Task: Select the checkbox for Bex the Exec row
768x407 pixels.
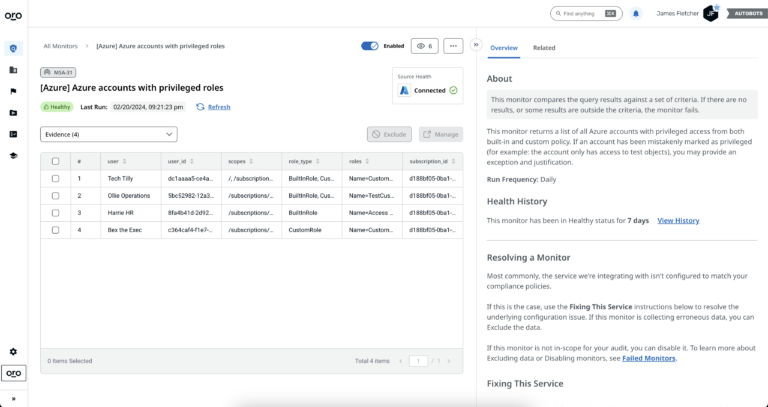Action: coord(55,230)
